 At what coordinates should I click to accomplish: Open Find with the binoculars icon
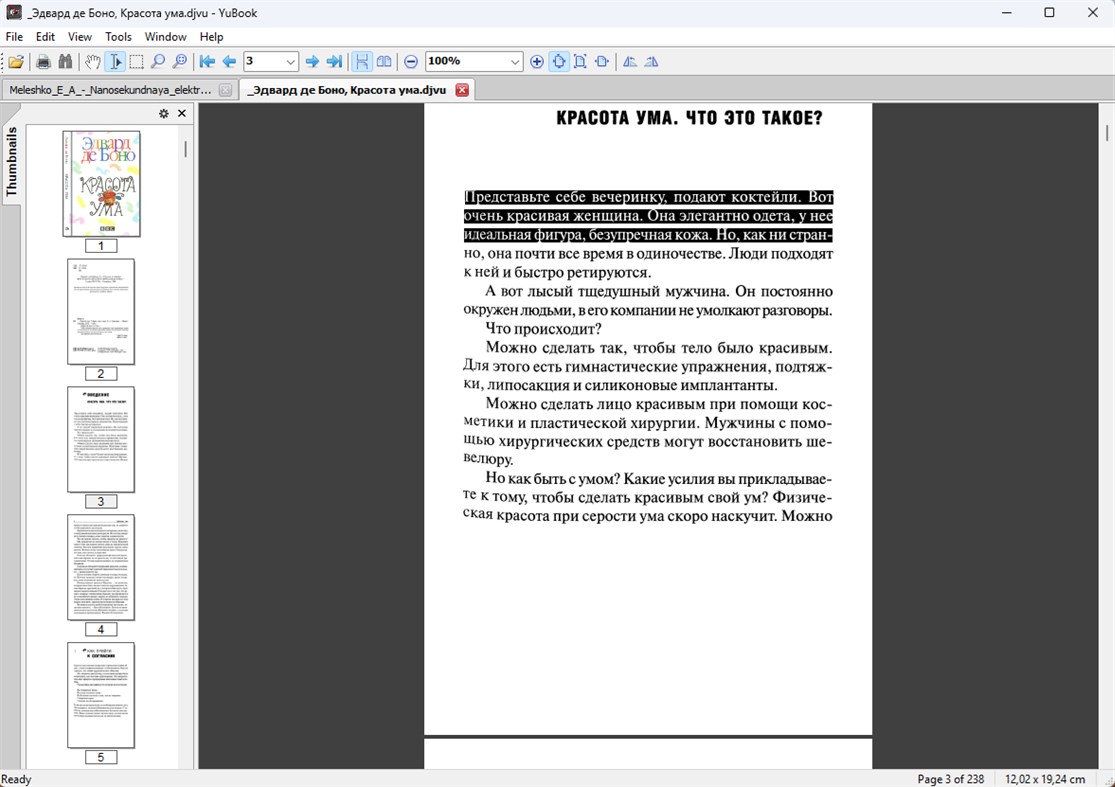click(x=65, y=62)
